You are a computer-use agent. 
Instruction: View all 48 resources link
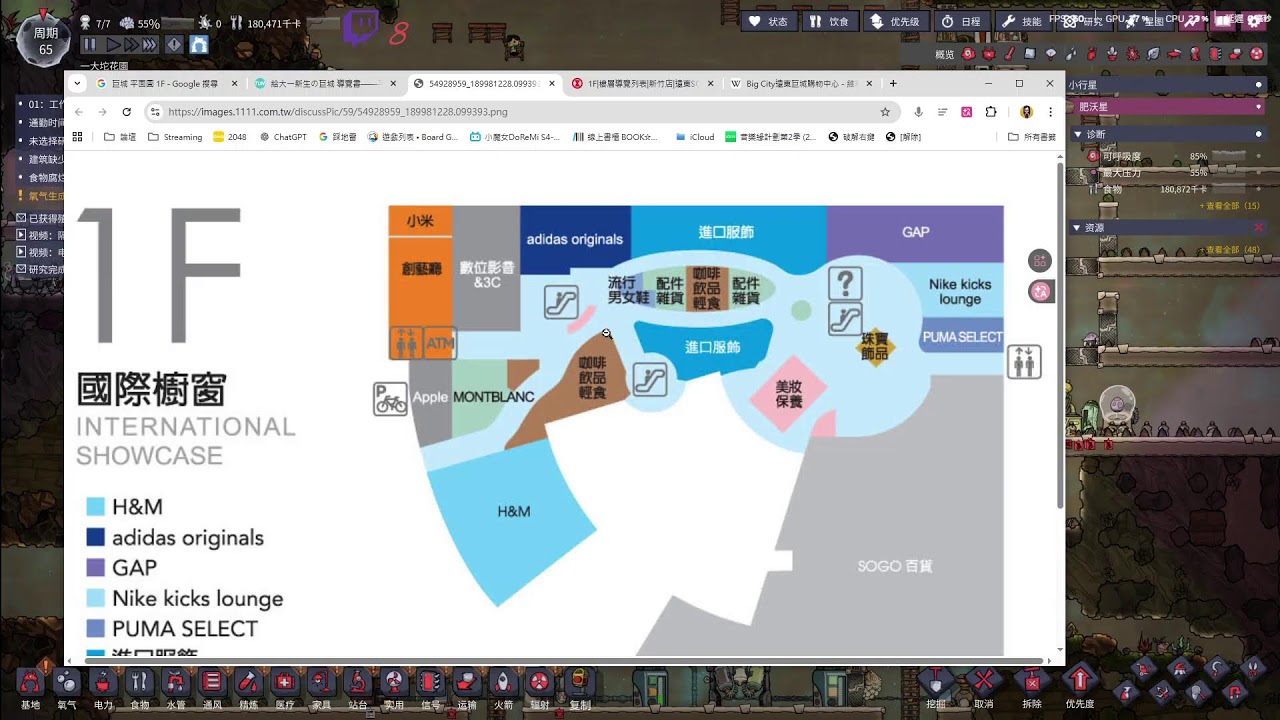click(x=1229, y=250)
